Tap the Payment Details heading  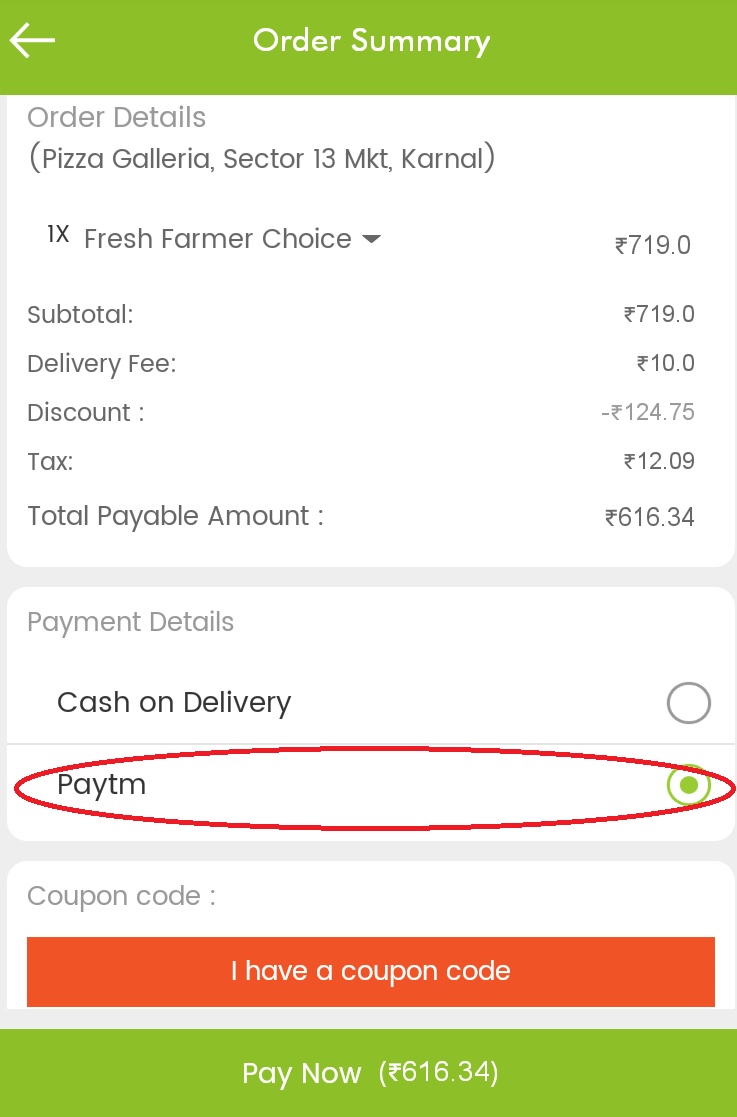[x=130, y=622]
